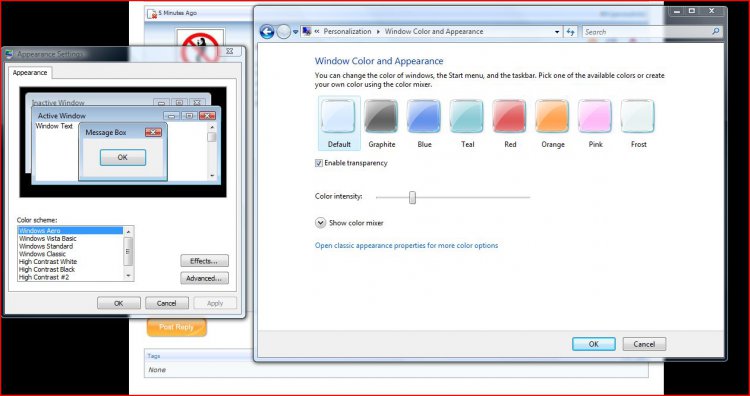Image resolution: width=750 pixels, height=396 pixels.
Task: Select the Graphite window color
Action: tap(381, 116)
